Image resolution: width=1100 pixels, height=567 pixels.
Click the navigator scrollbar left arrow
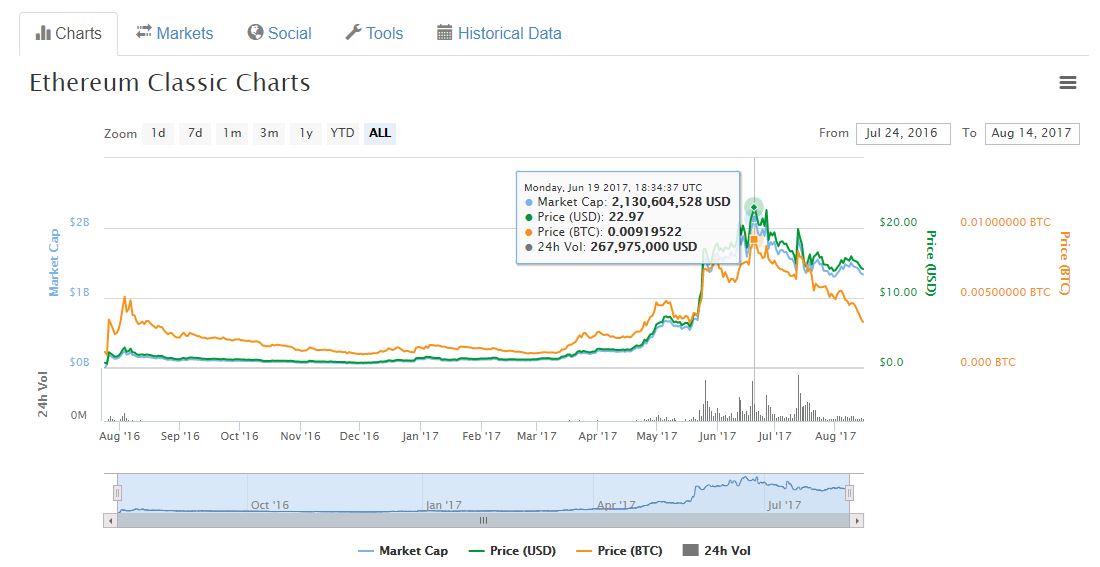click(x=109, y=521)
